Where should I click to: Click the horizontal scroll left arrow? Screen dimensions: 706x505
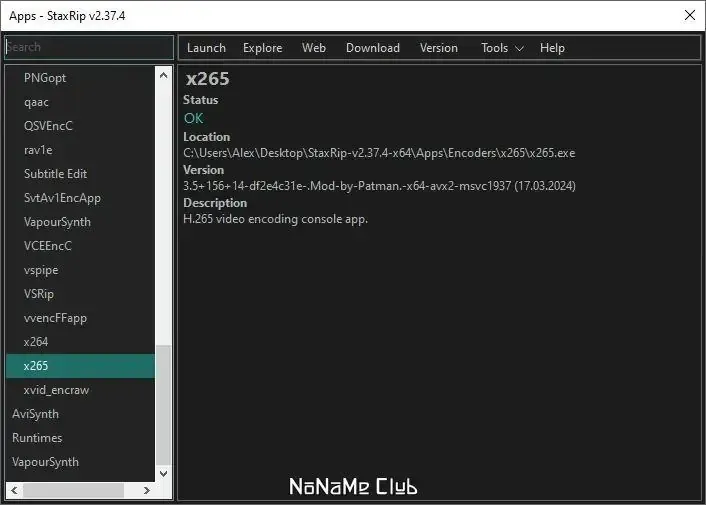click(14, 490)
